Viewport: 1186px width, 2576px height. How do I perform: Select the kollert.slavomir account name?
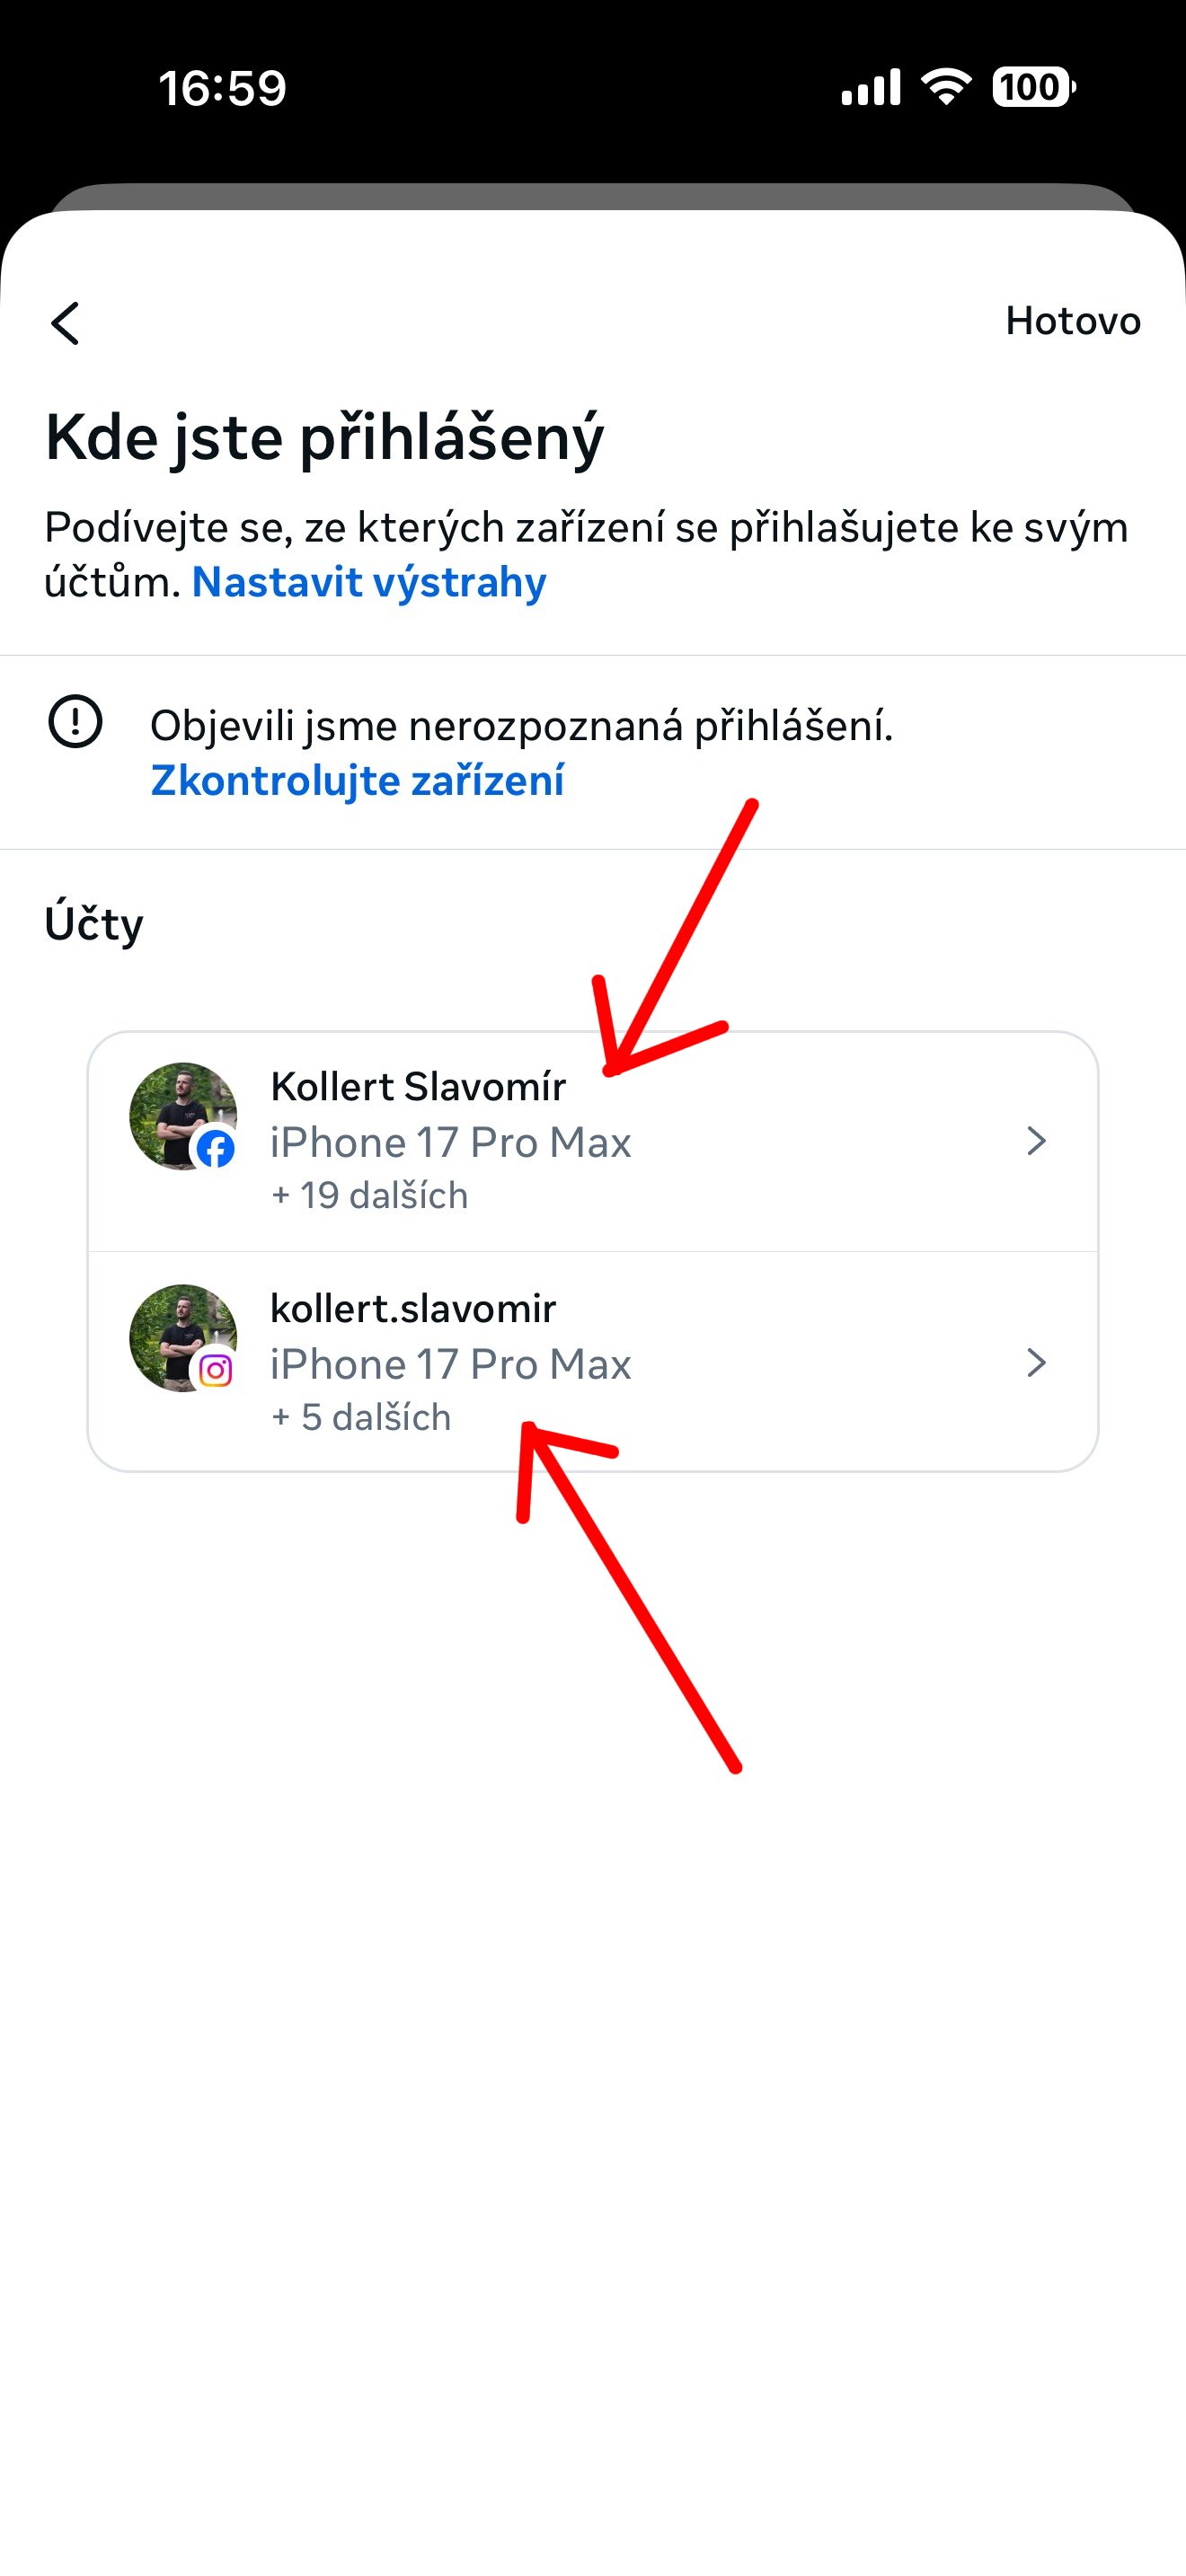(x=413, y=1308)
